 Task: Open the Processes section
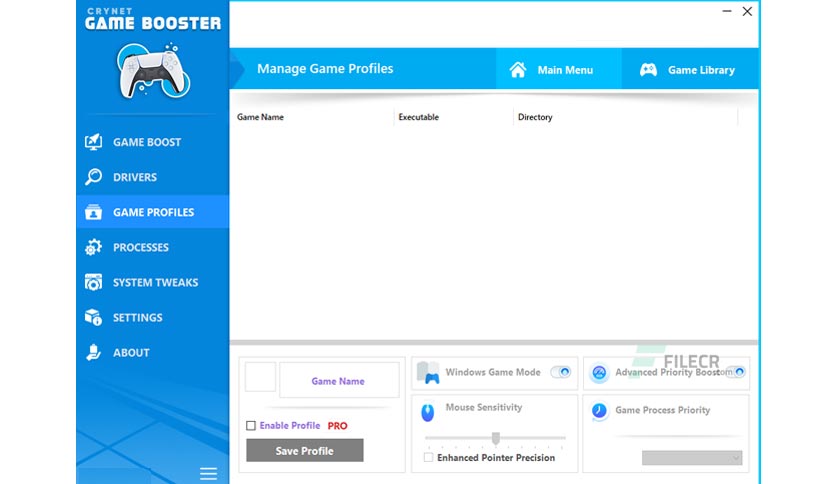point(153,247)
